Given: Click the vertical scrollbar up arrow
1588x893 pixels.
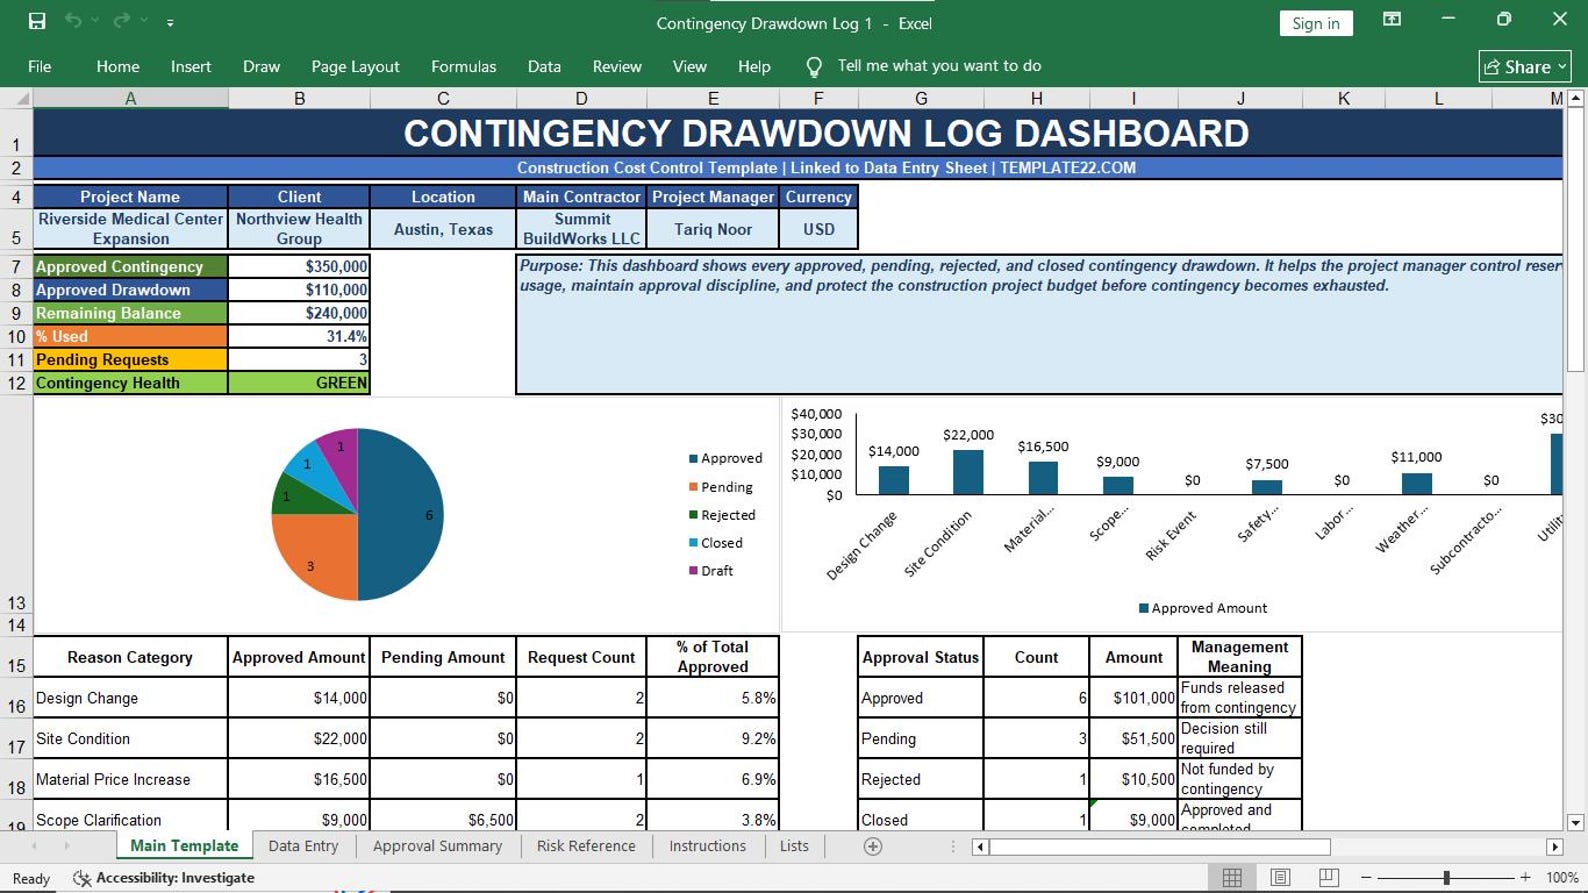Looking at the screenshot, I should tap(1575, 98).
